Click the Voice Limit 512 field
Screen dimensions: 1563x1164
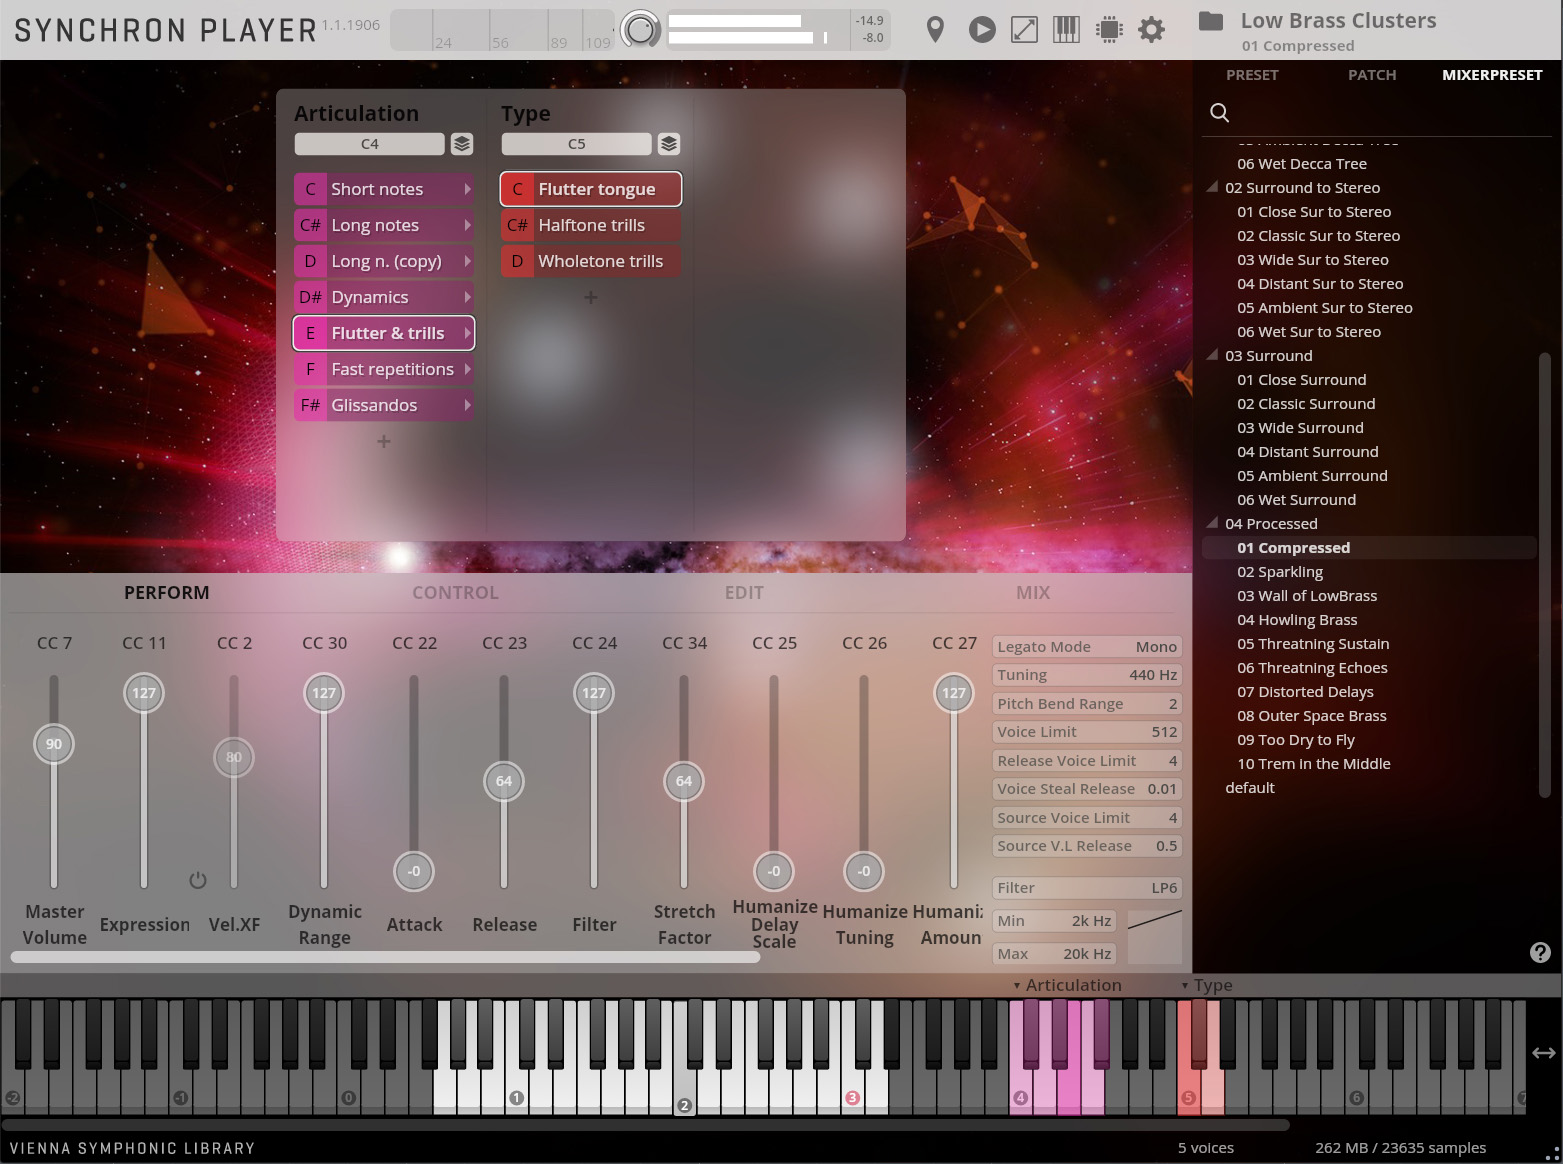click(1087, 732)
